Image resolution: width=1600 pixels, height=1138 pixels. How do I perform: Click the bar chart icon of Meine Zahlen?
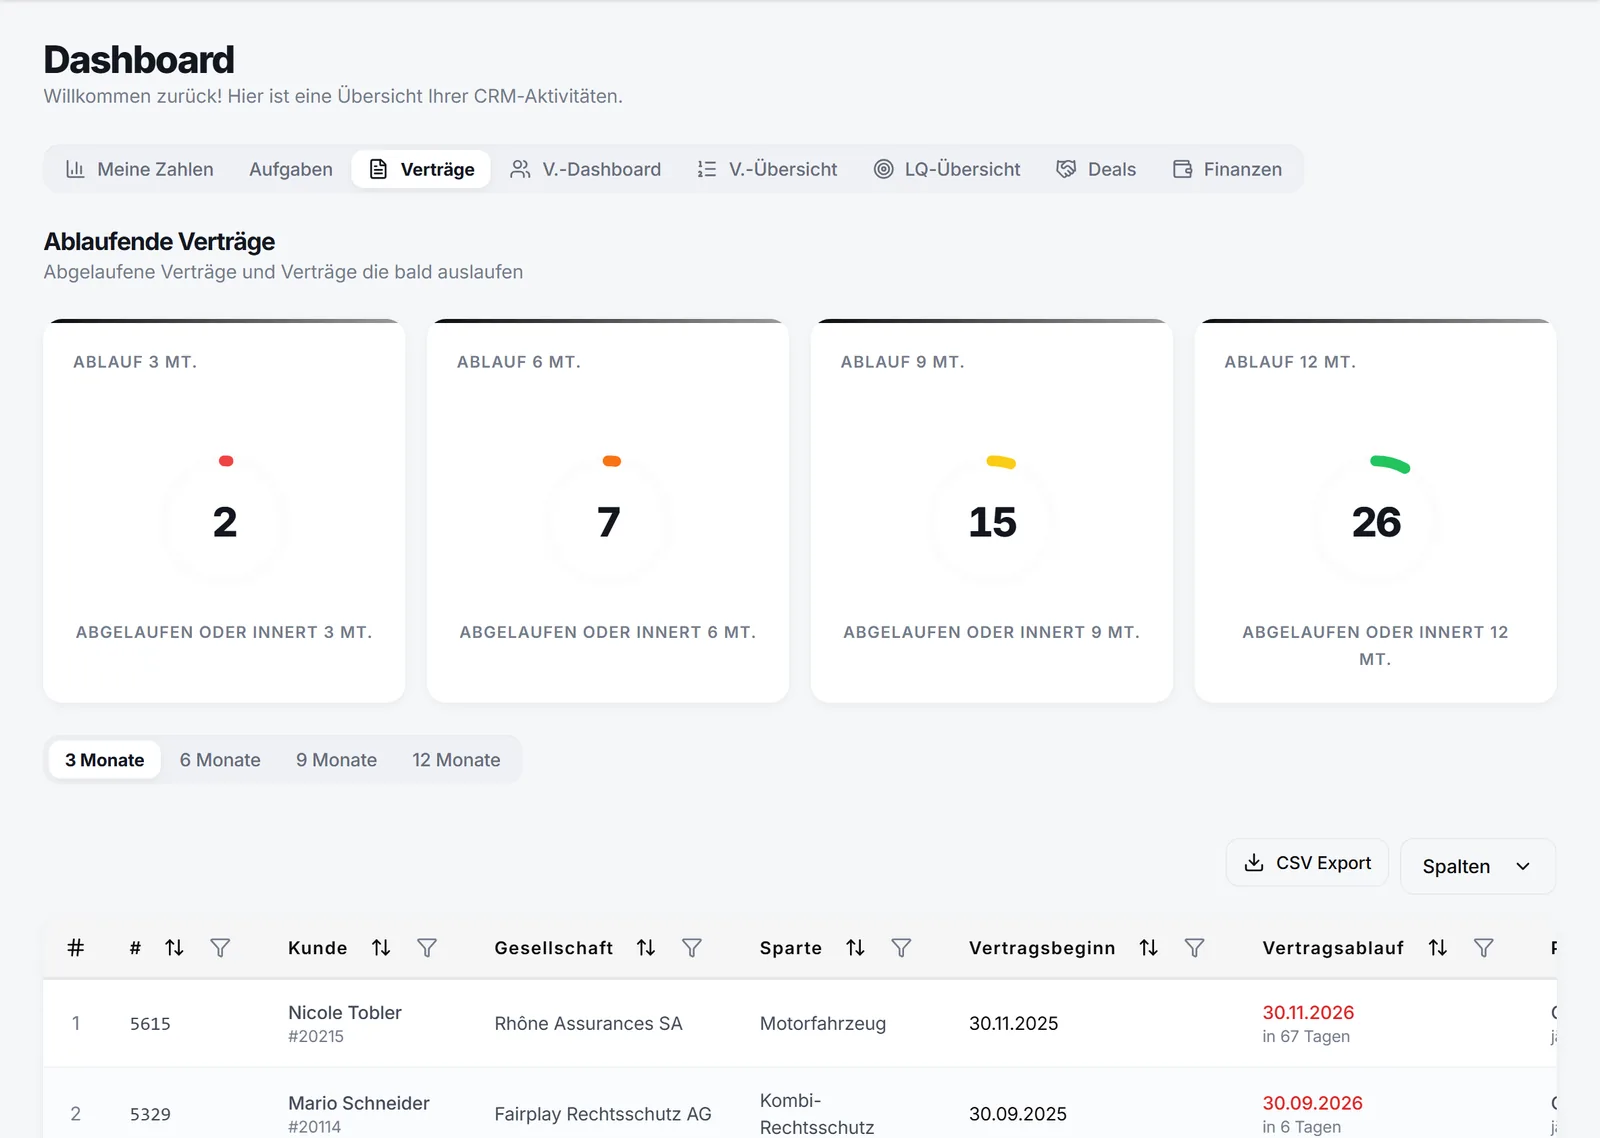[x=75, y=169]
